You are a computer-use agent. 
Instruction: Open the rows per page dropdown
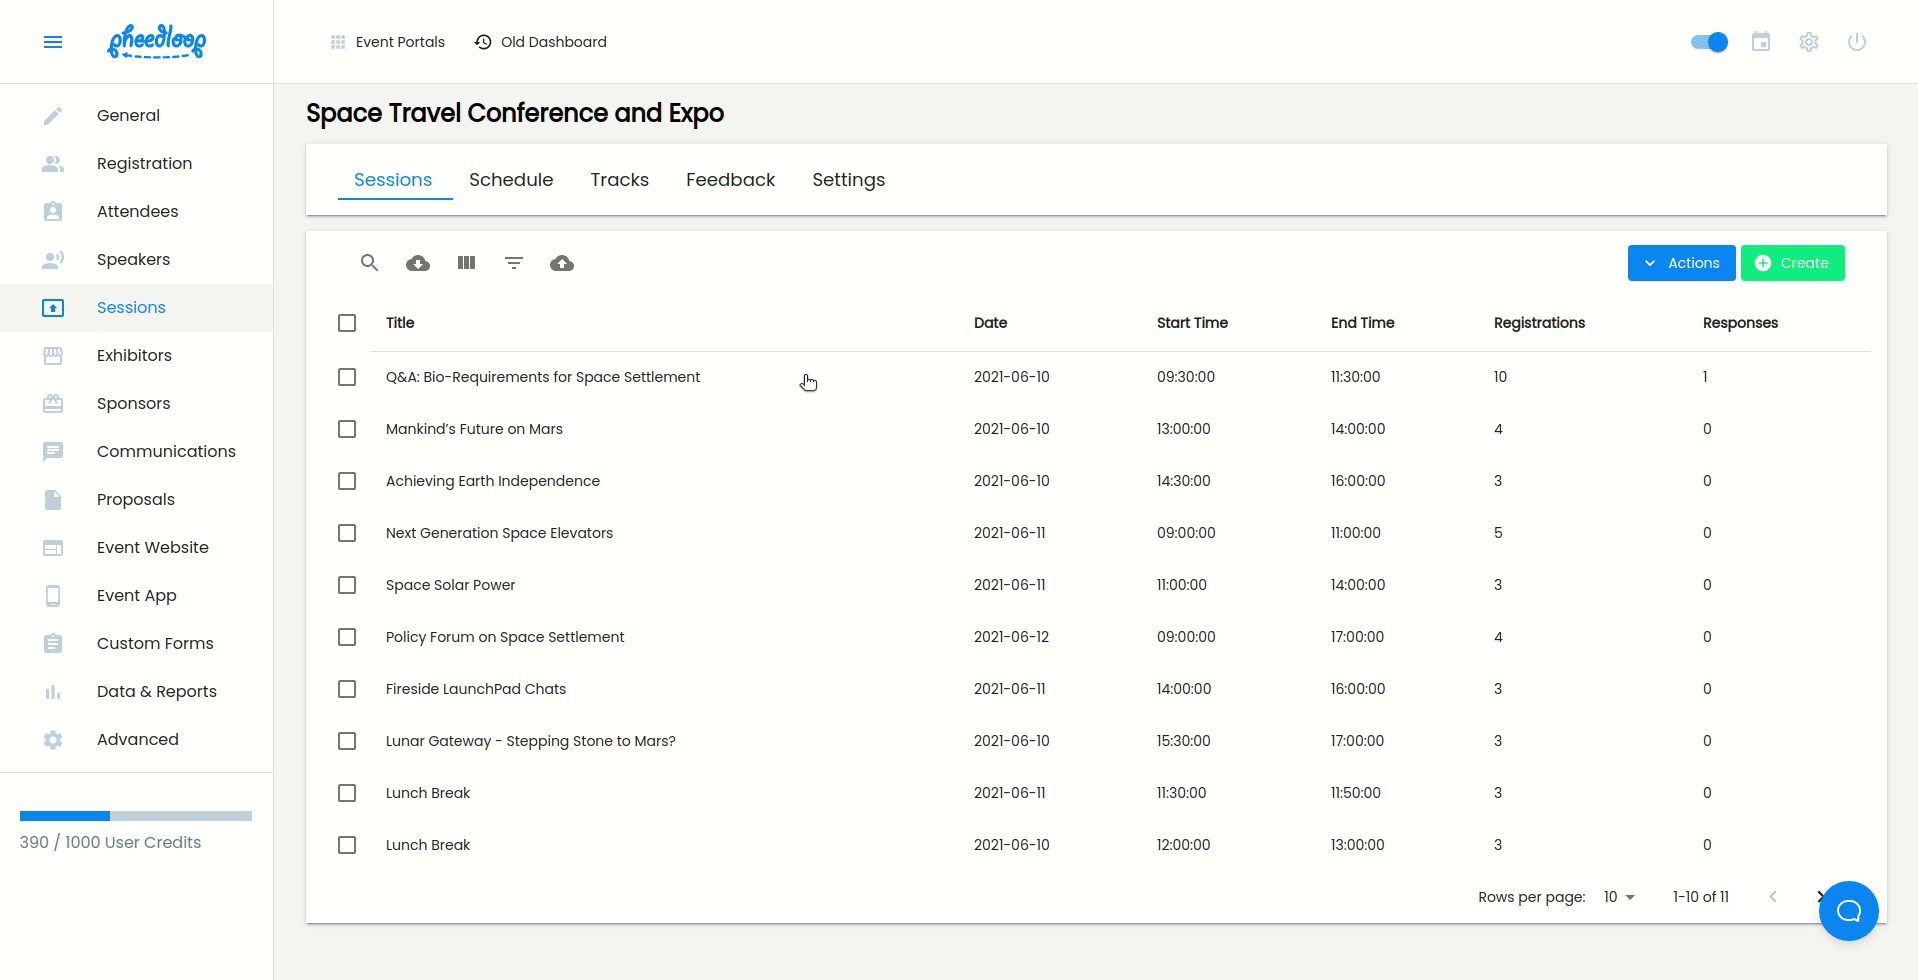[1619, 897]
